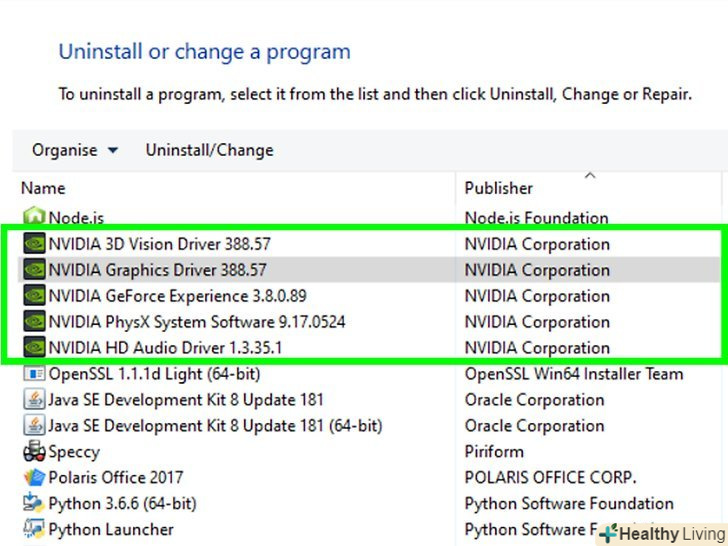The image size is (728, 546).
Task: Open the Organise dropdown menu
Action: (x=75, y=150)
